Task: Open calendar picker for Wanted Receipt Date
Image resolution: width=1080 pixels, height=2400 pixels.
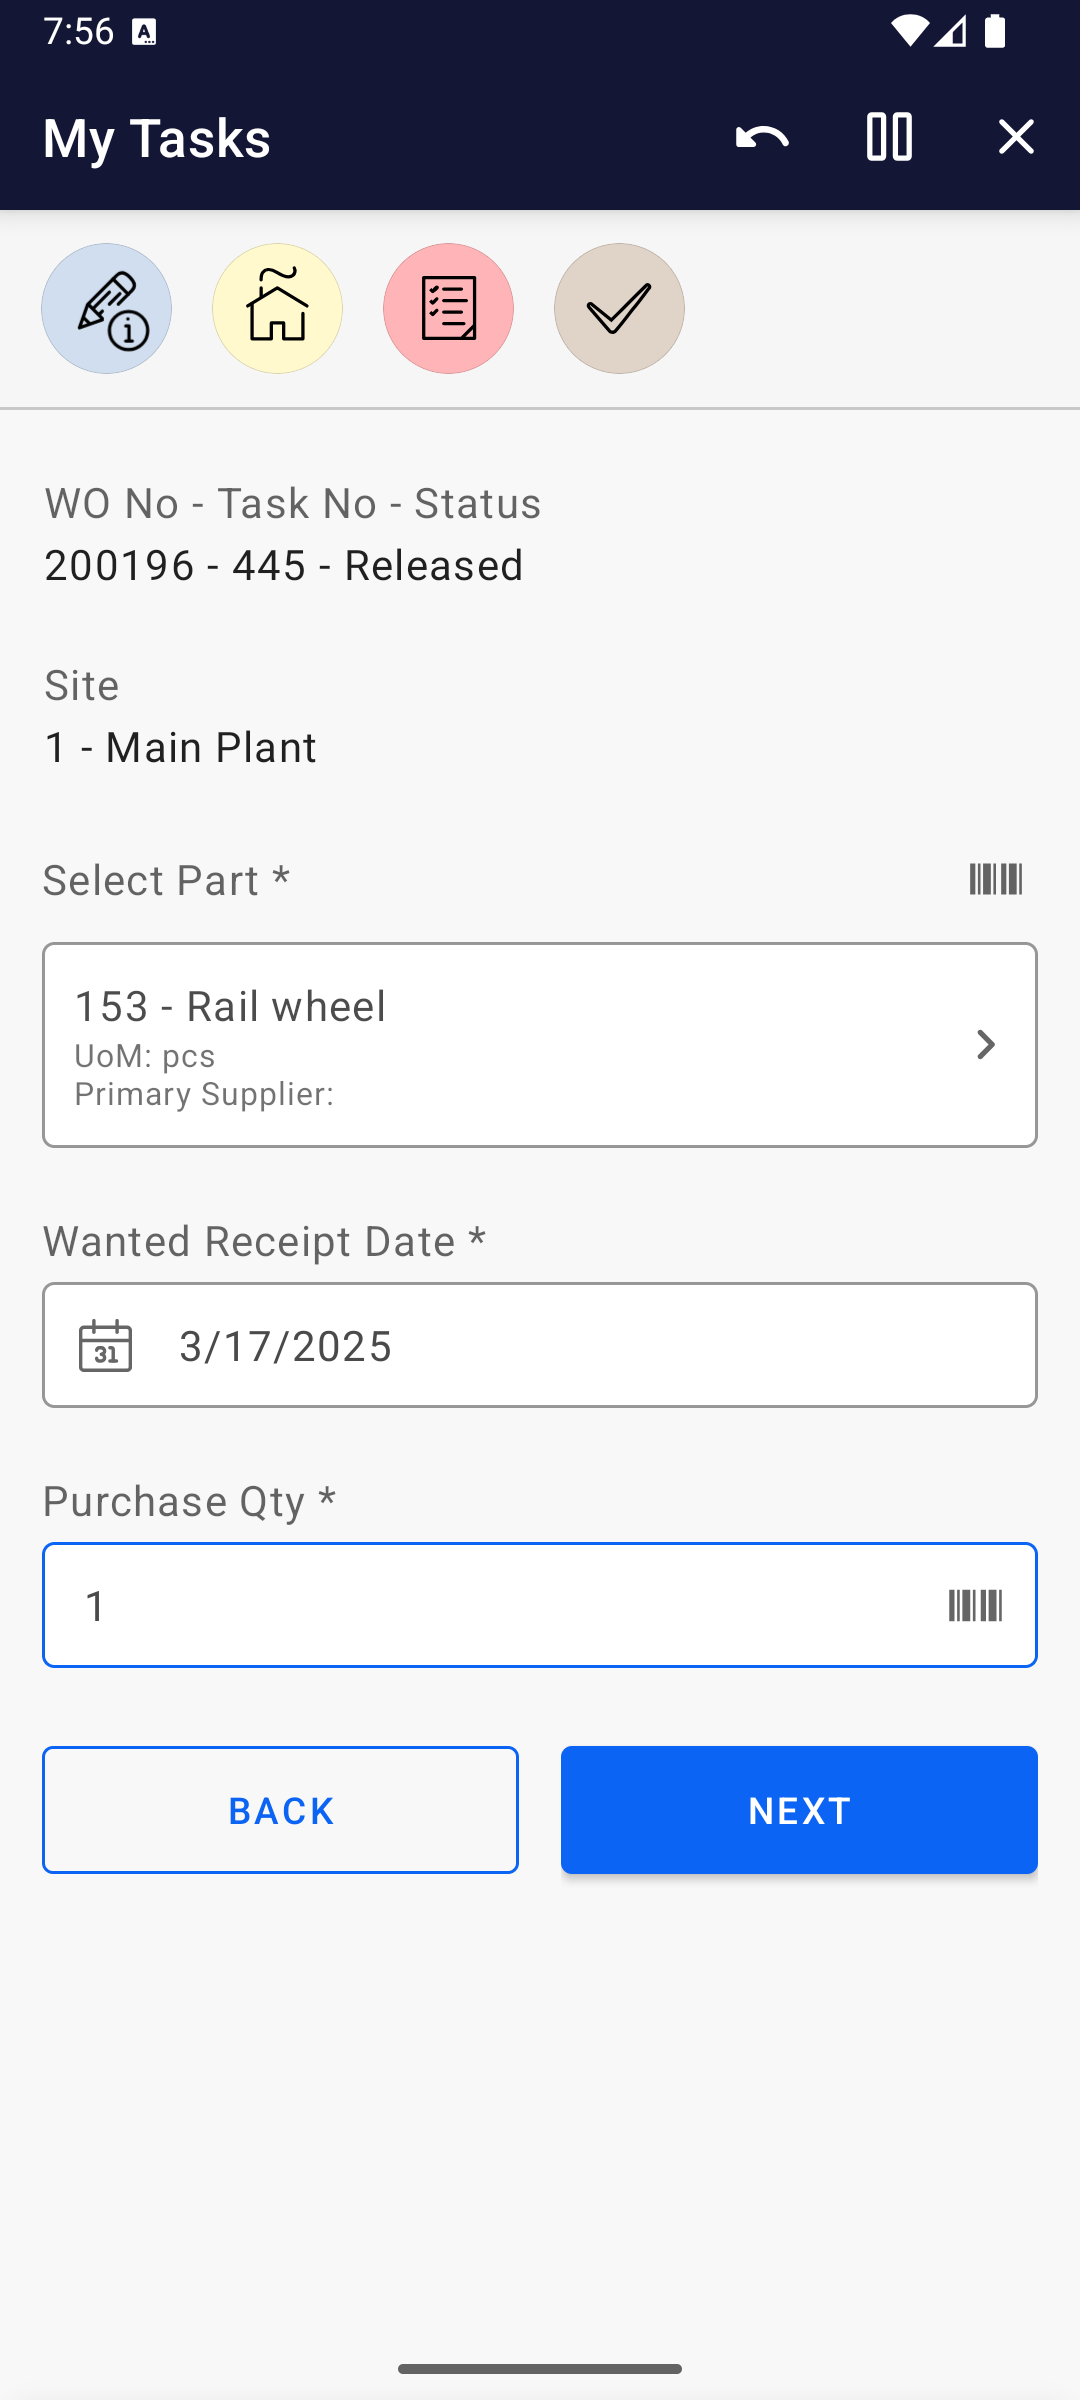Action: coord(106,1346)
